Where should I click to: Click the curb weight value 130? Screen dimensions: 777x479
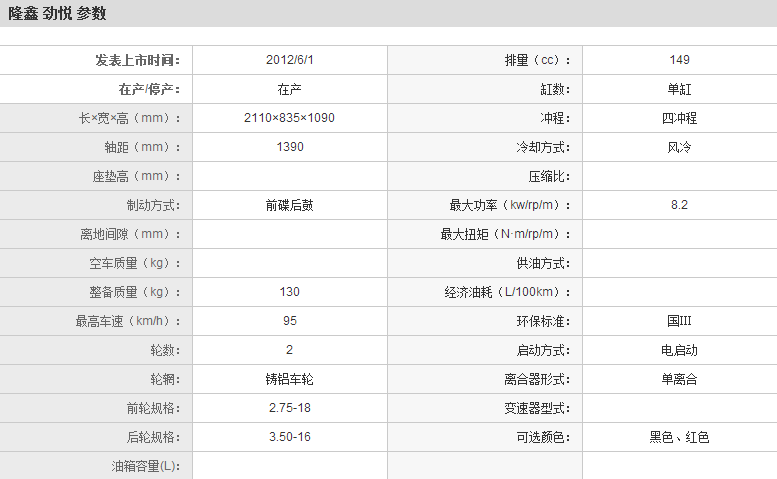pyautogui.click(x=289, y=292)
